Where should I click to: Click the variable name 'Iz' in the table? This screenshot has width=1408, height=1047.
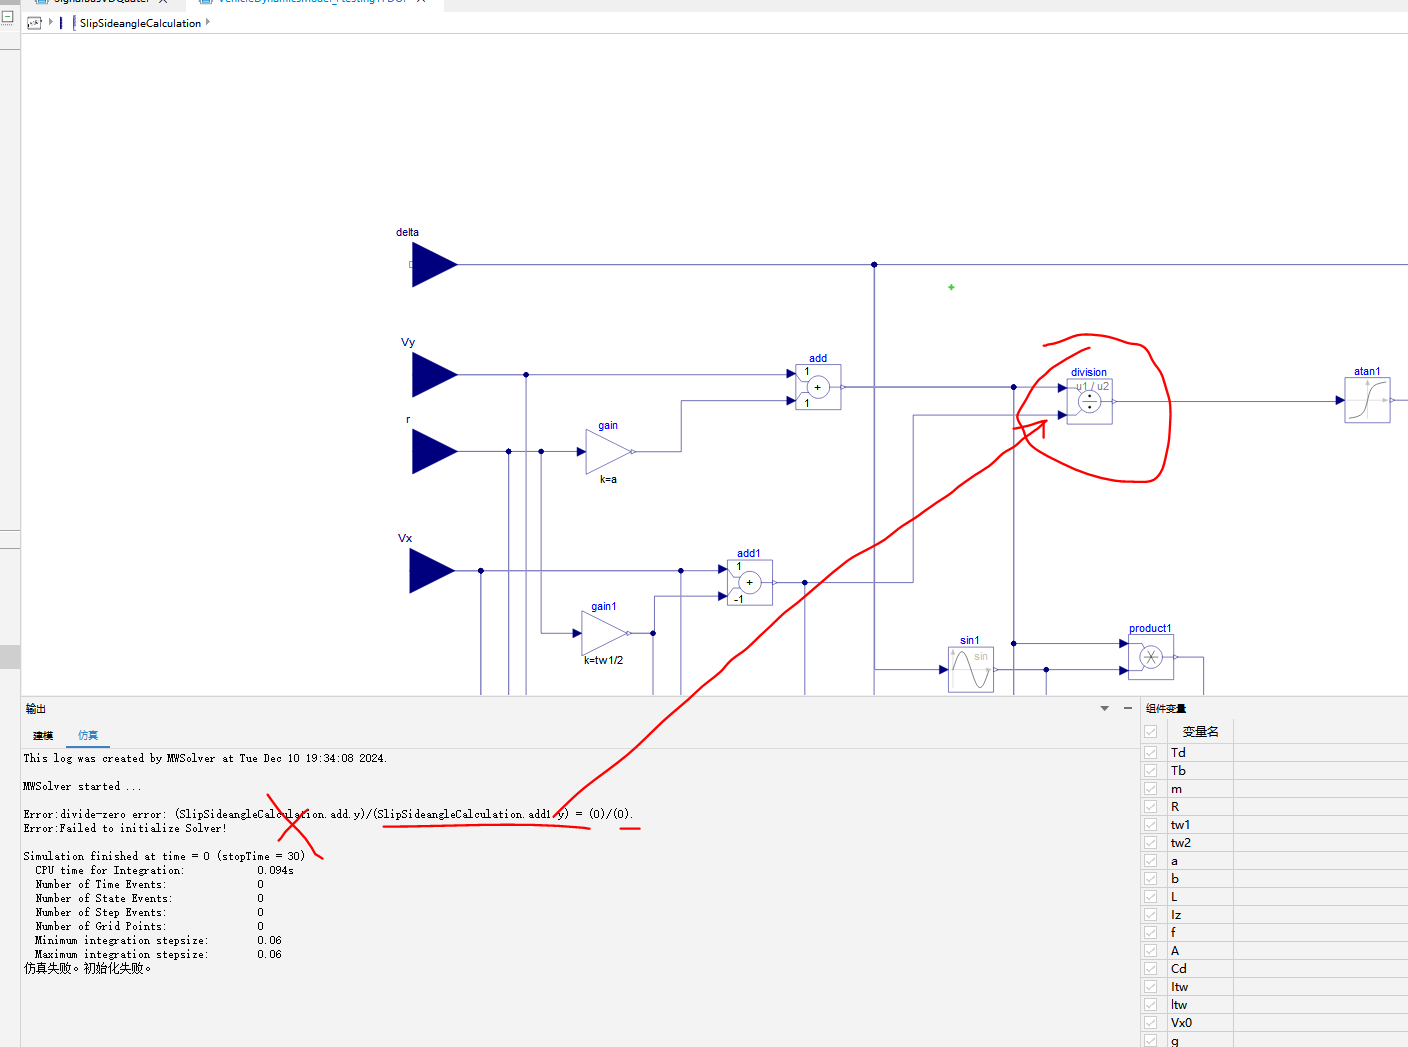pyautogui.click(x=1176, y=915)
